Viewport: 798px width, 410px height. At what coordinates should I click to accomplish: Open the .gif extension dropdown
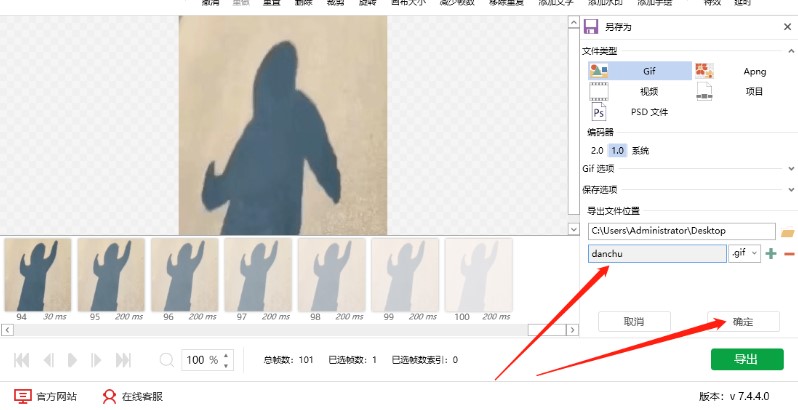click(745, 254)
